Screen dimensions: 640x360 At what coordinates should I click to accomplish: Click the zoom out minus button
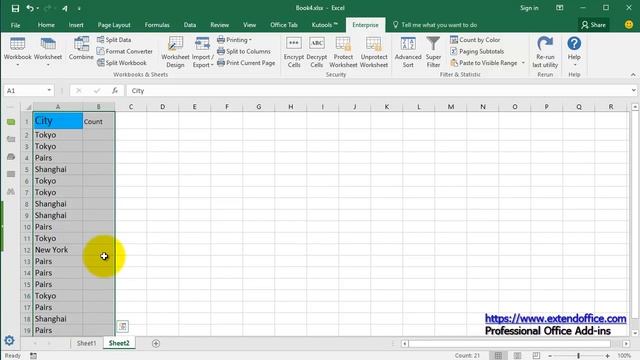(x=550, y=356)
